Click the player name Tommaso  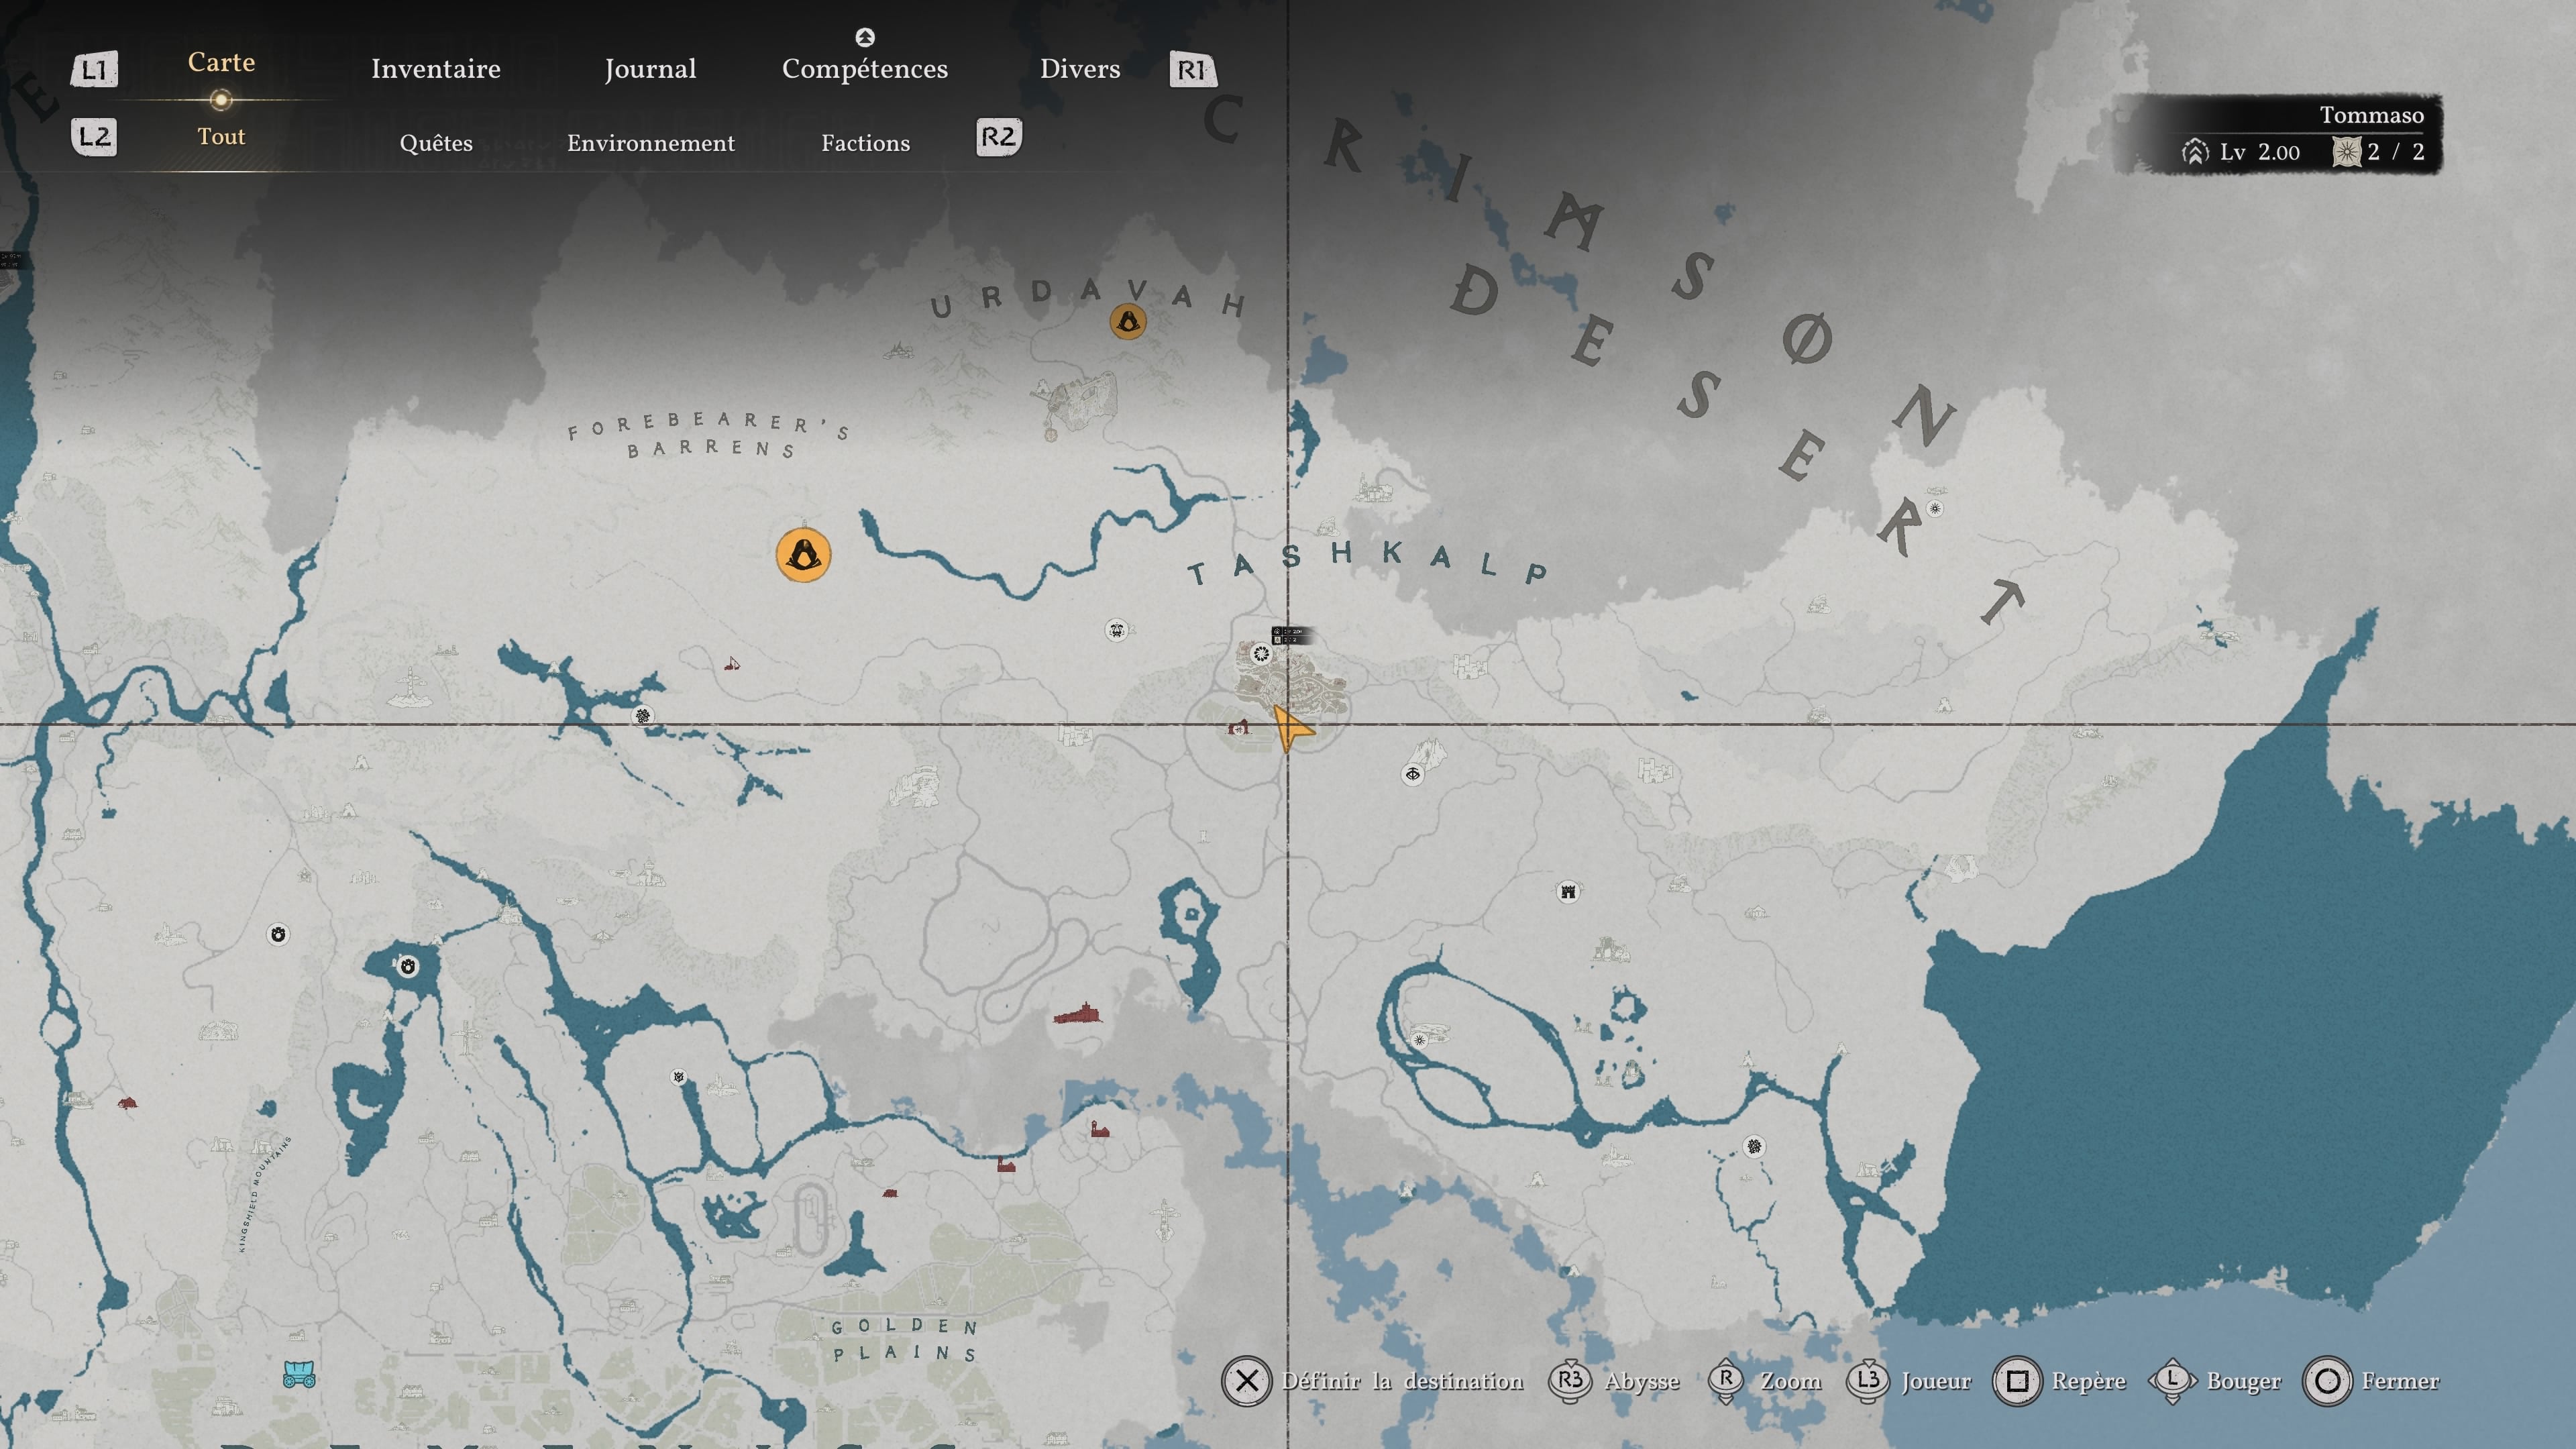pos(2371,115)
